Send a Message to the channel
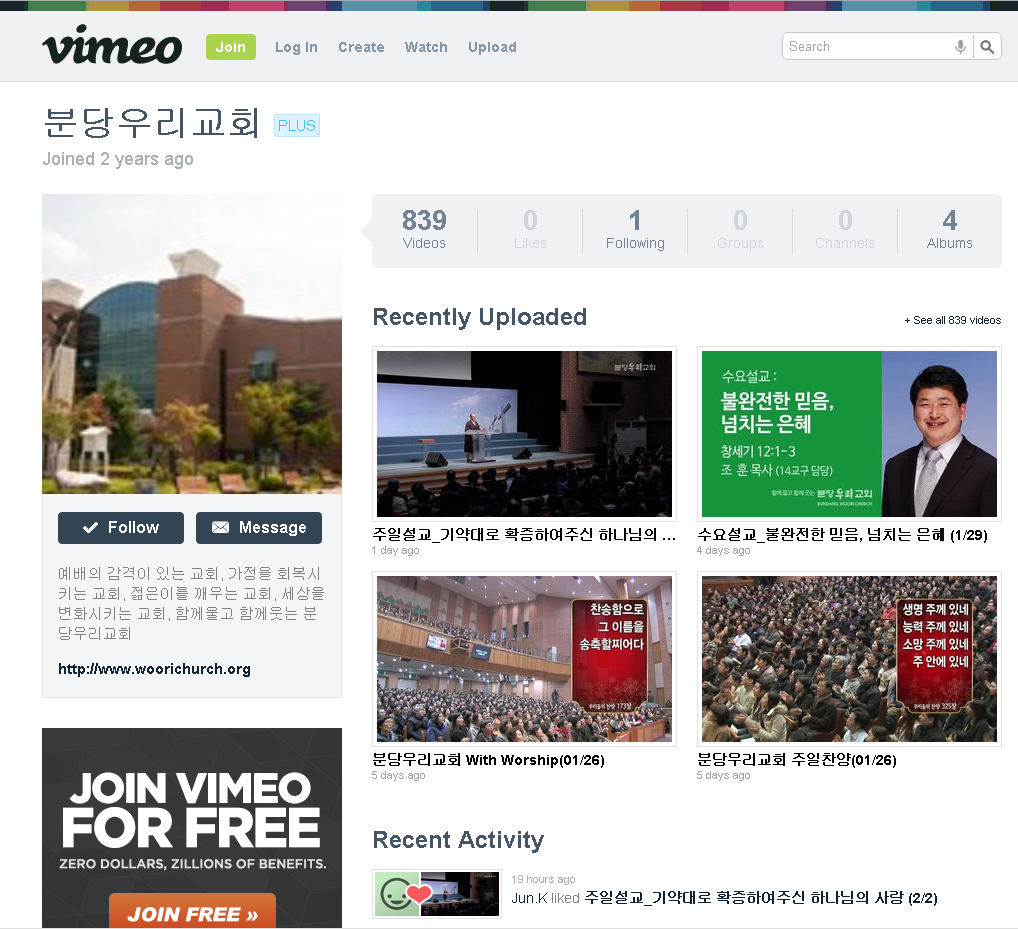Screen dimensions: 1018x929 pos(259,528)
